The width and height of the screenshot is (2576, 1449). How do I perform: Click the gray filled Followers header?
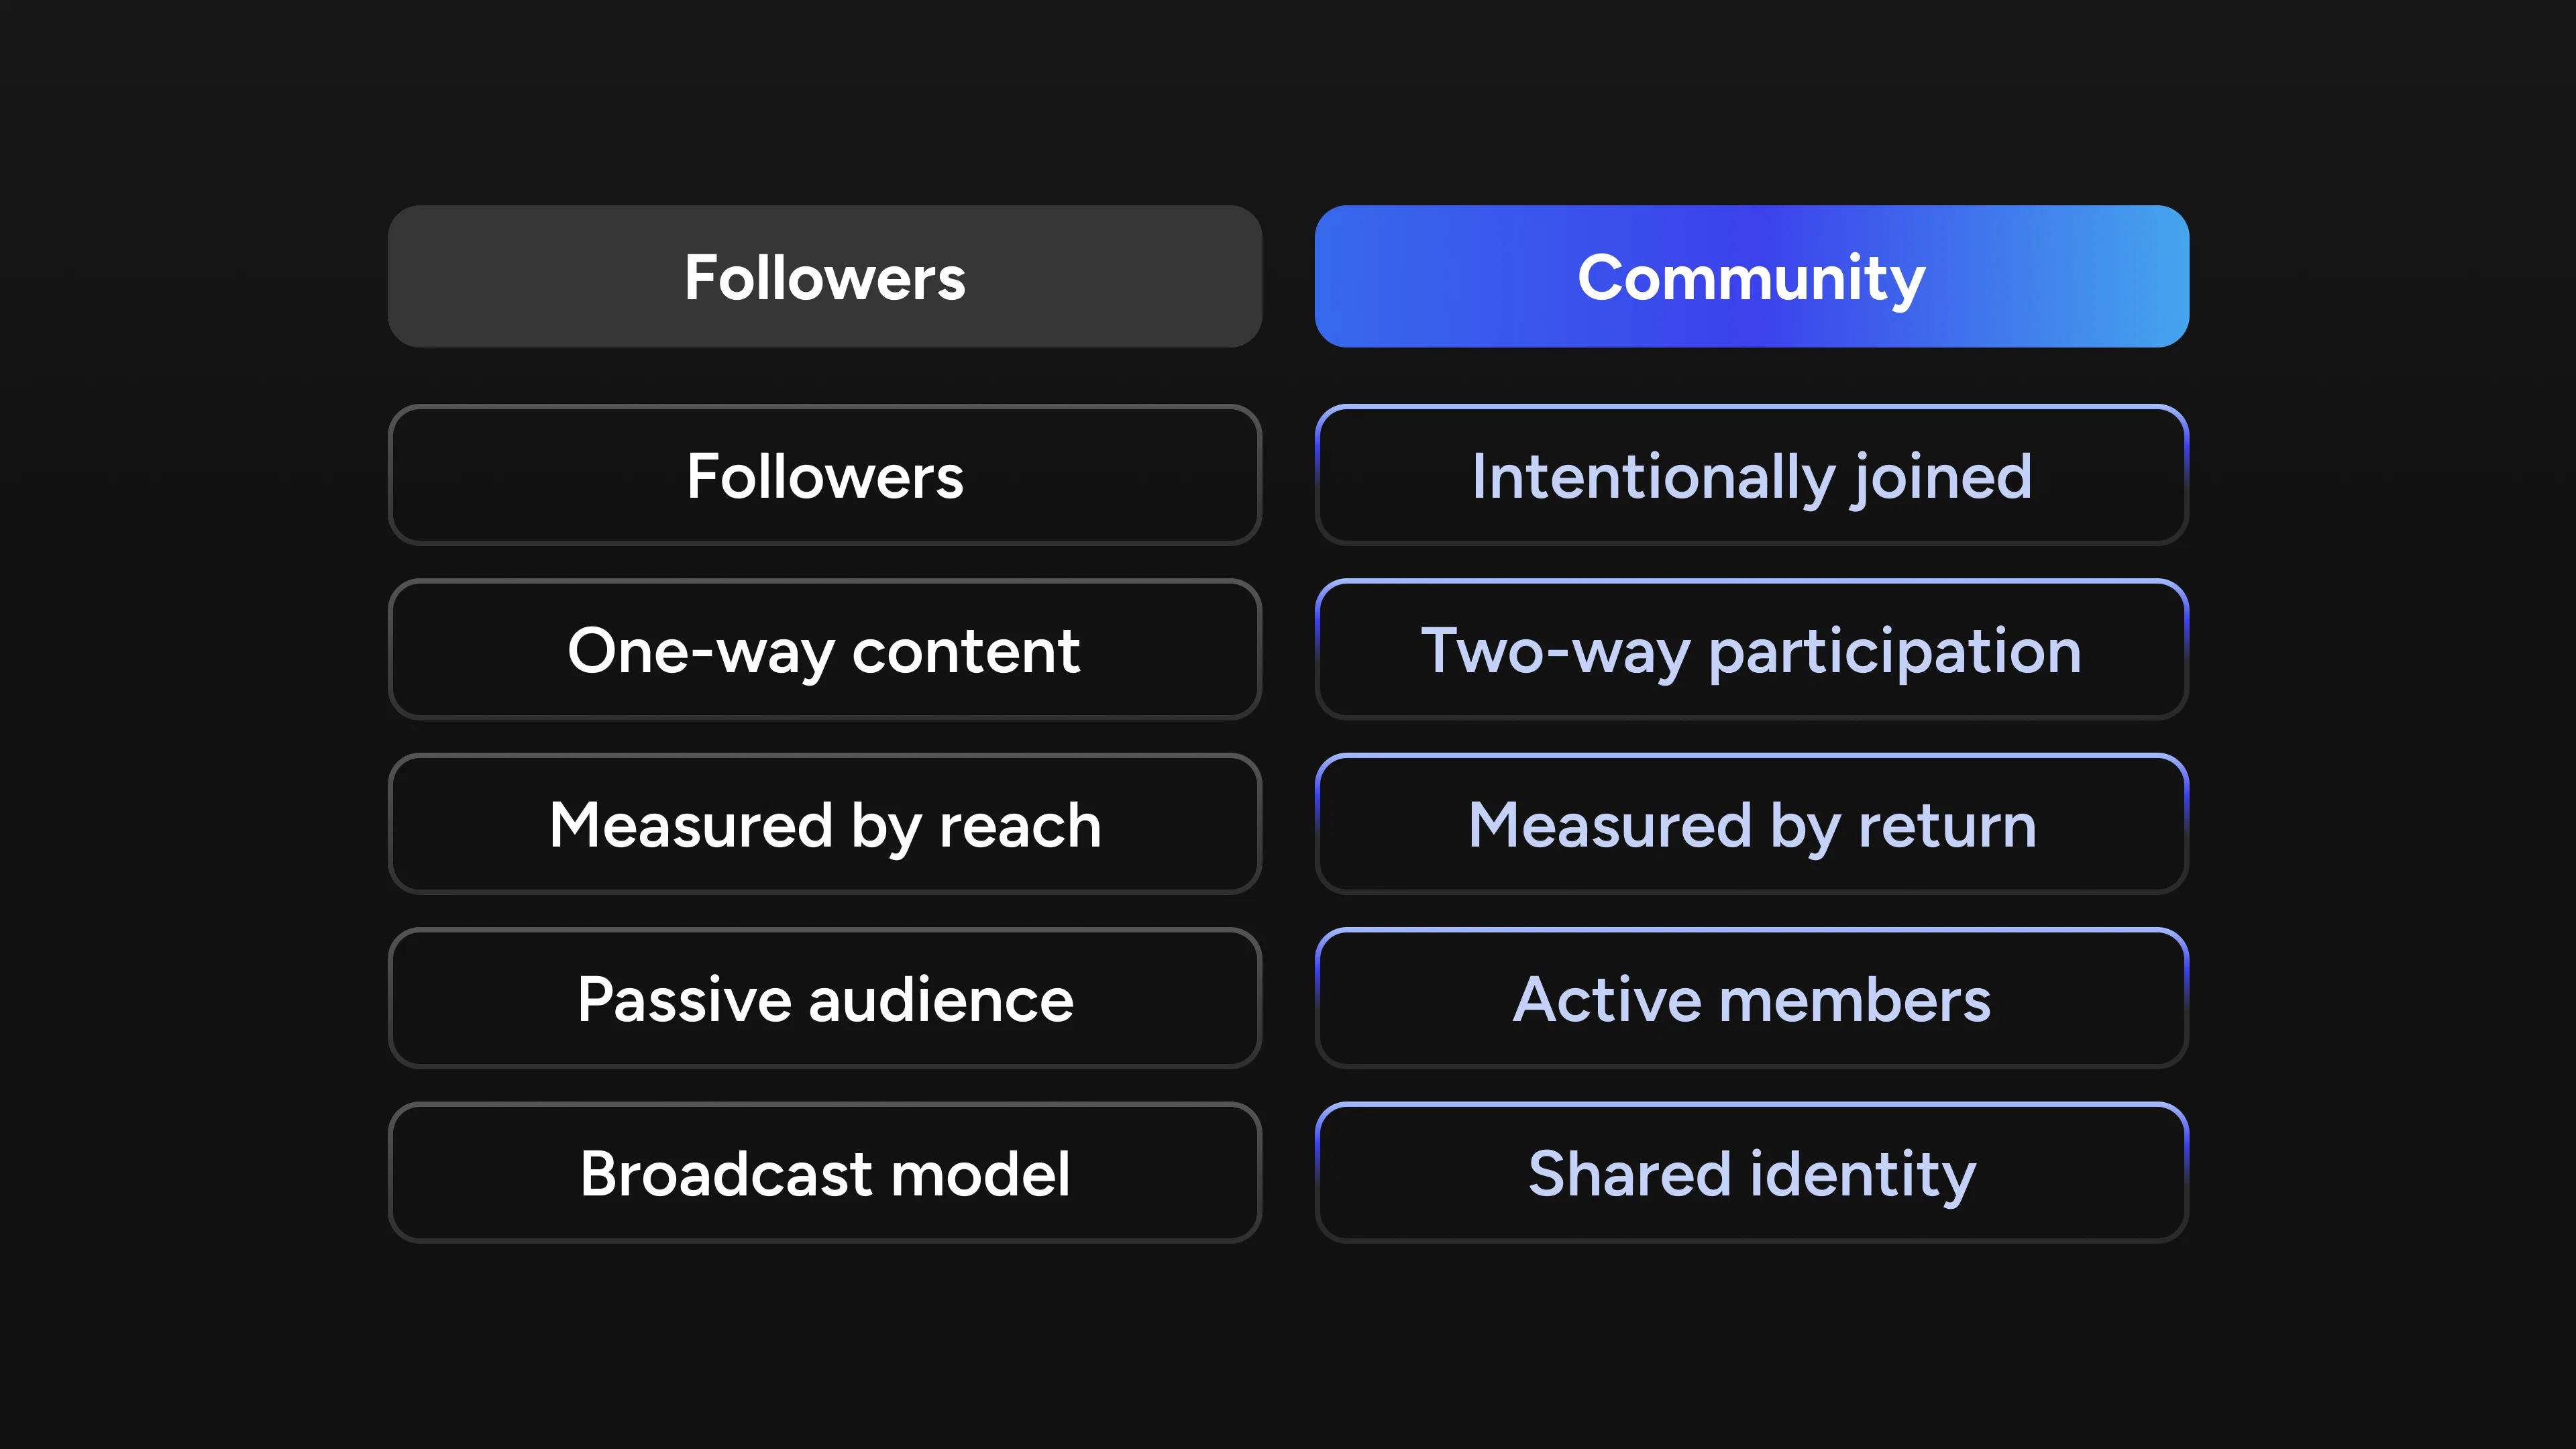[x=824, y=277]
